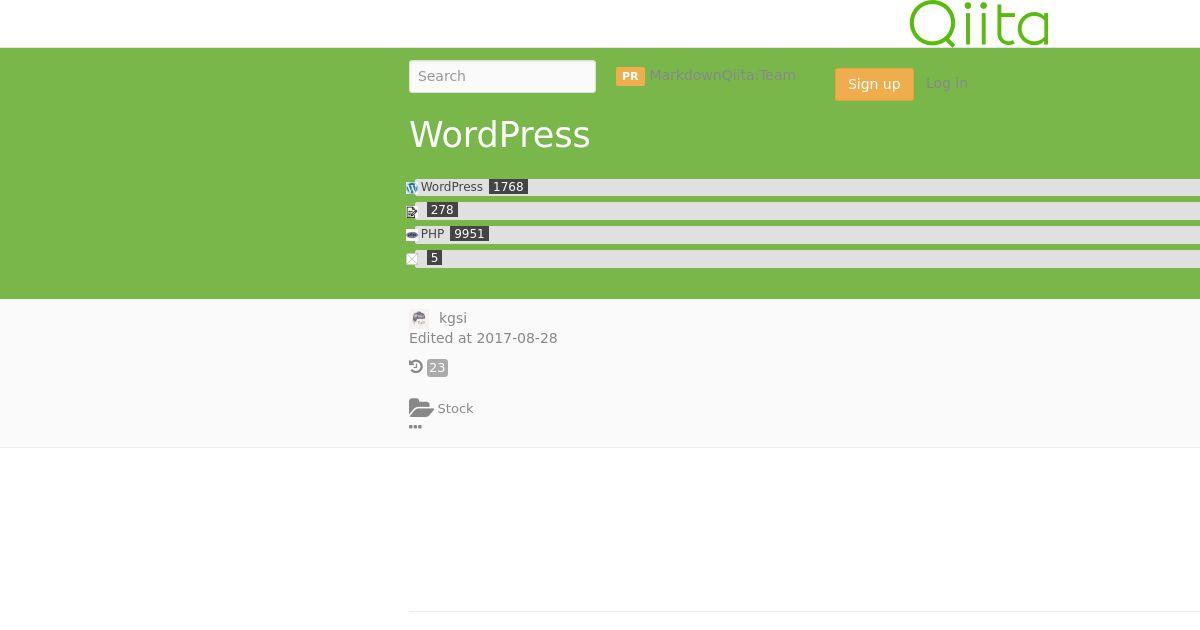Click the Sign up button
Image resolution: width=1200 pixels, height=630 pixels.
pos(874,84)
